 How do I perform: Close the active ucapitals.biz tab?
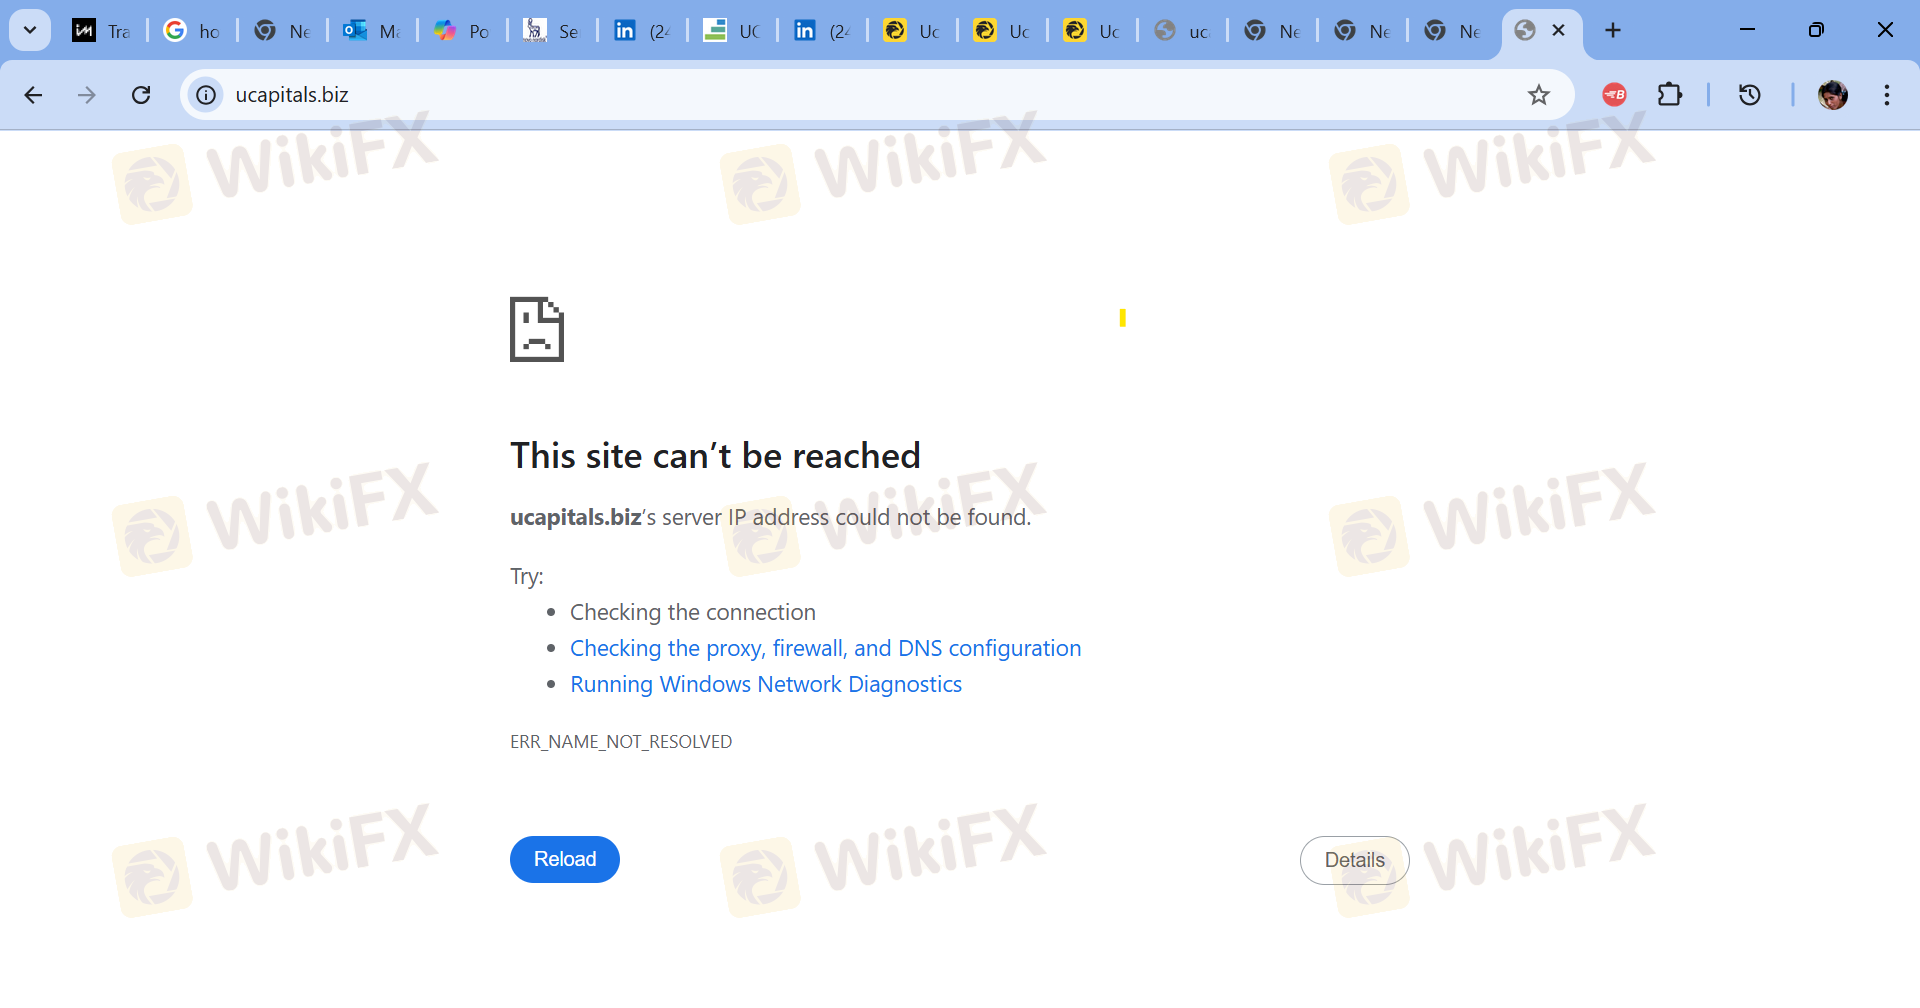1558,30
